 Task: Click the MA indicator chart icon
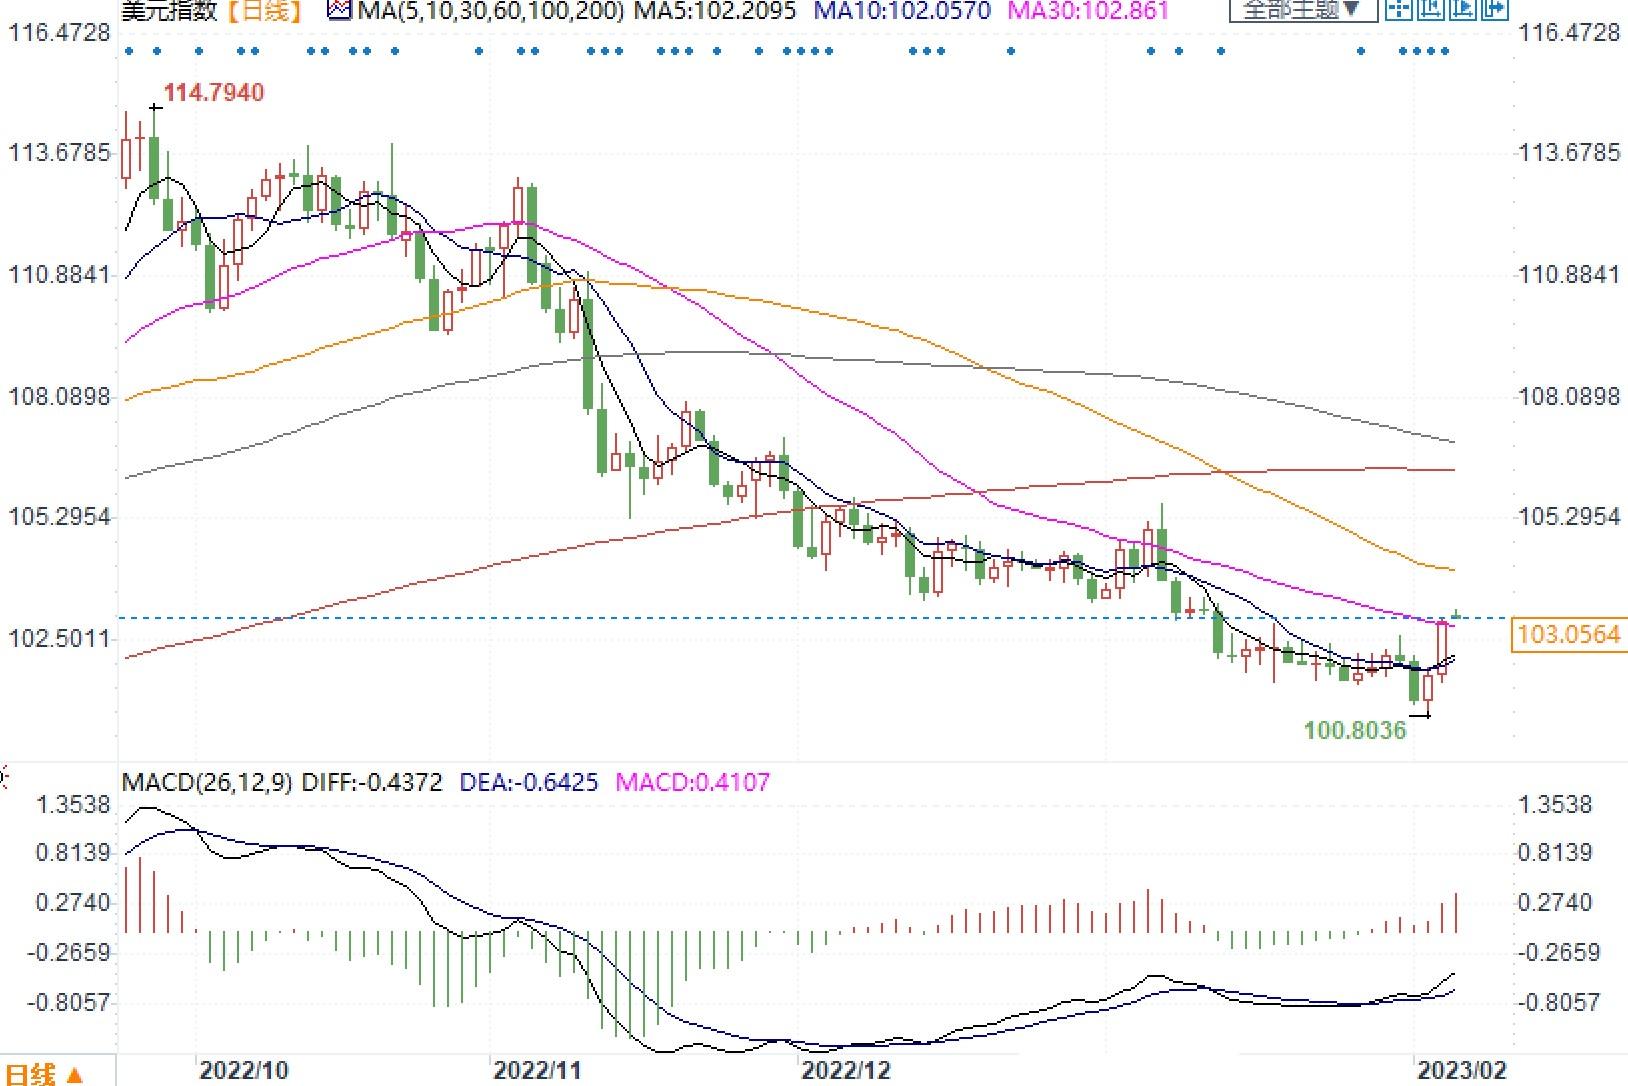coord(341,11)
